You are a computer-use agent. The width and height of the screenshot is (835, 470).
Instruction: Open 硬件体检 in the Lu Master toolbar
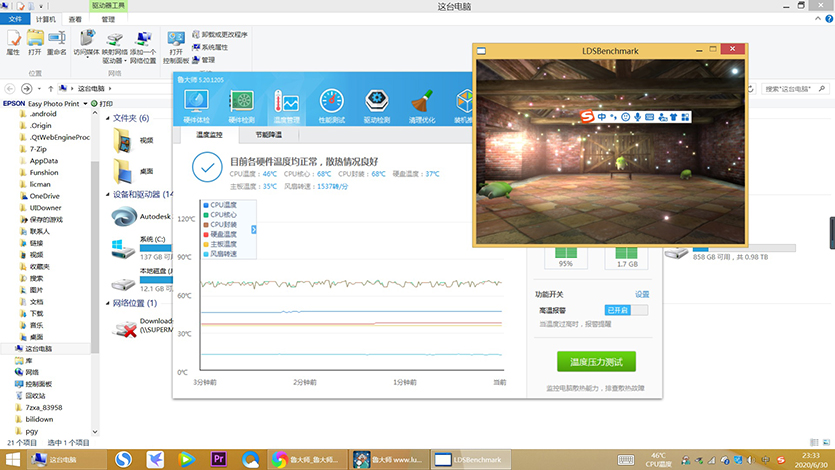tap(197, 106)
